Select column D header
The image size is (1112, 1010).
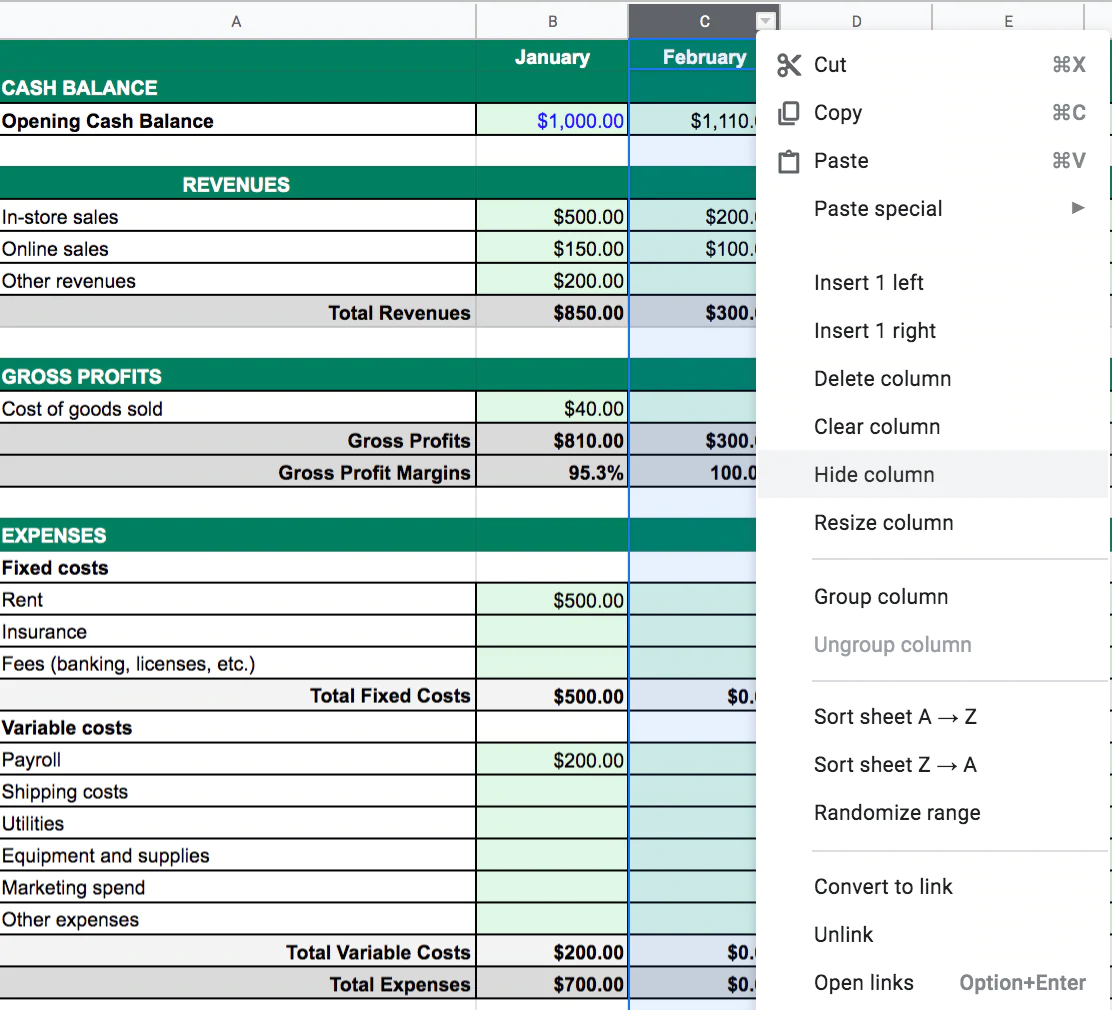pyautogui.click(x=856, y=21)
